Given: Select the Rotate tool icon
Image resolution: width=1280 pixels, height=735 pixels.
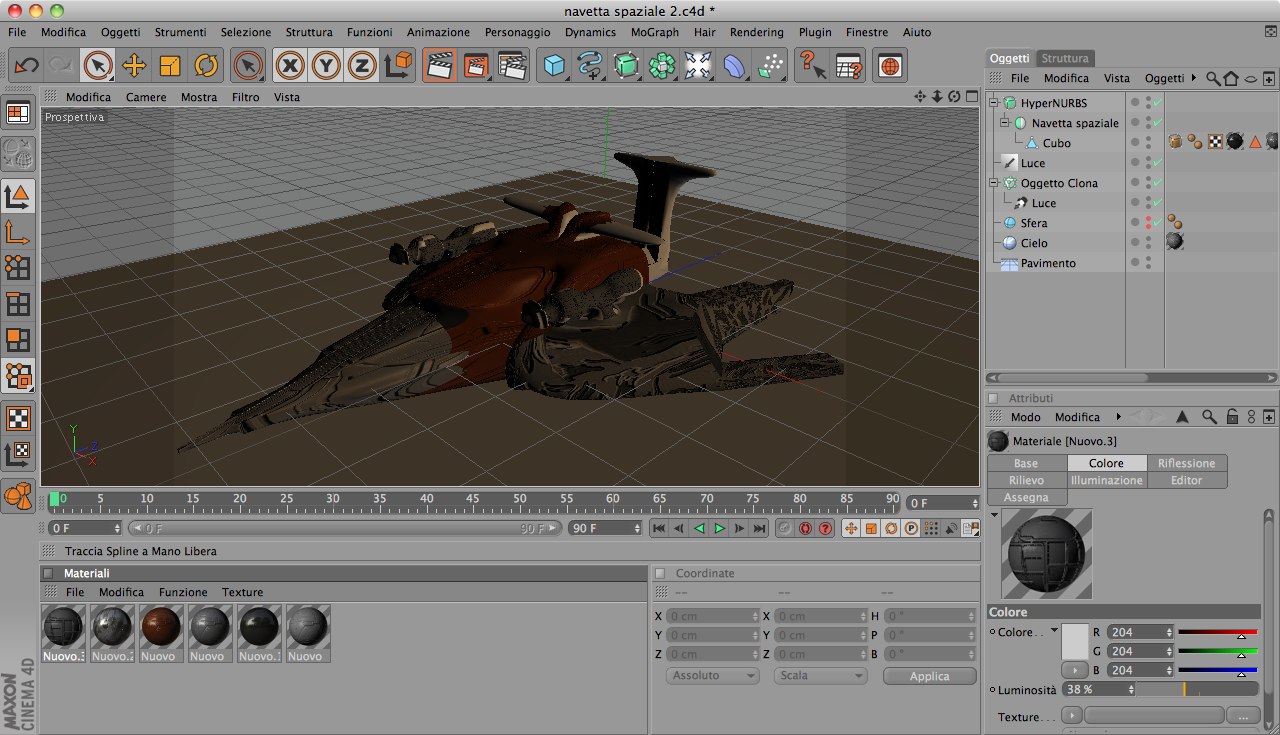Looking at the screenshot, I should (x=206, y=66).
